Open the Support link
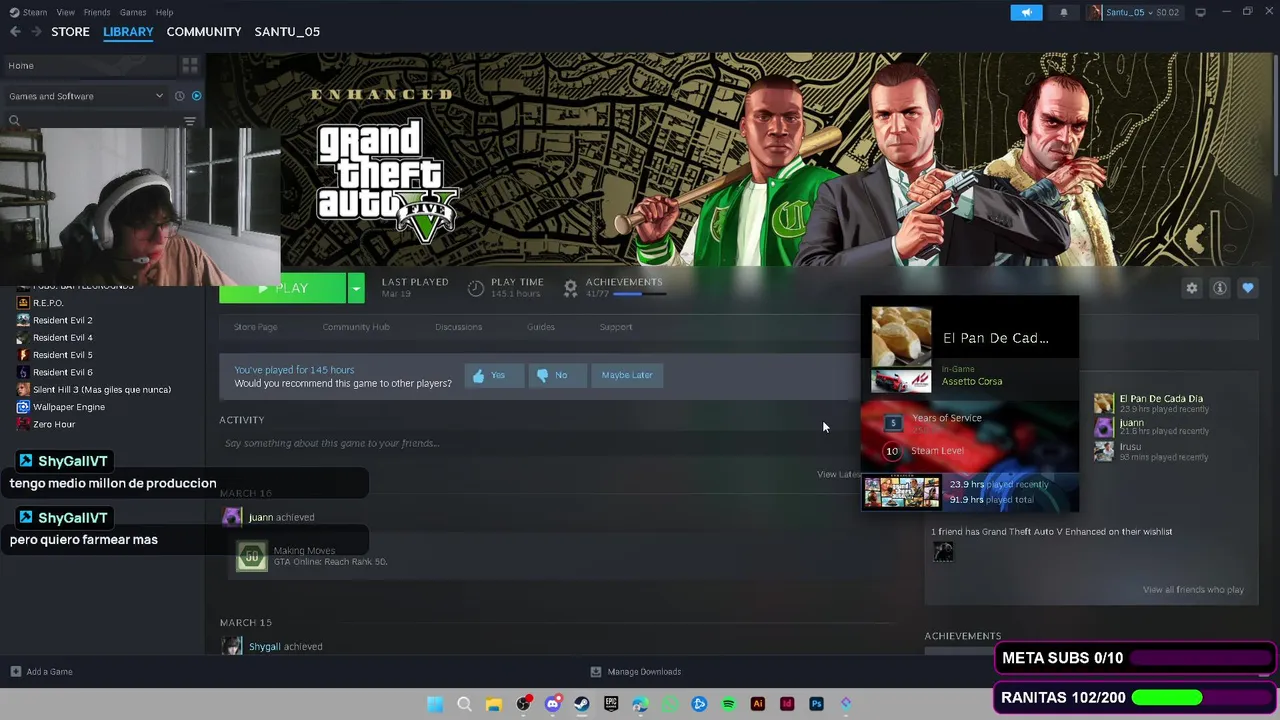 pos(616,327)
